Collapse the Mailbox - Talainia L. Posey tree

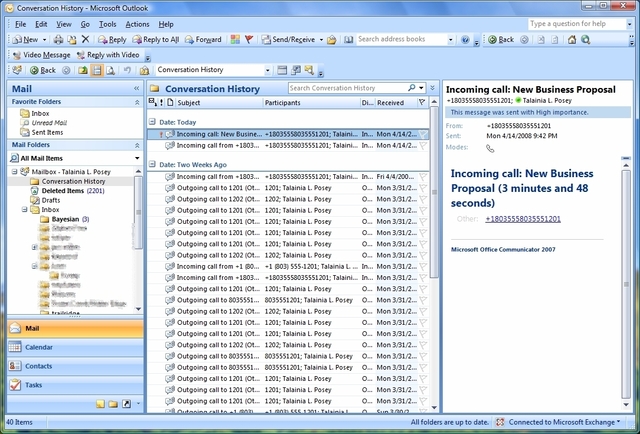coord(15,171)
